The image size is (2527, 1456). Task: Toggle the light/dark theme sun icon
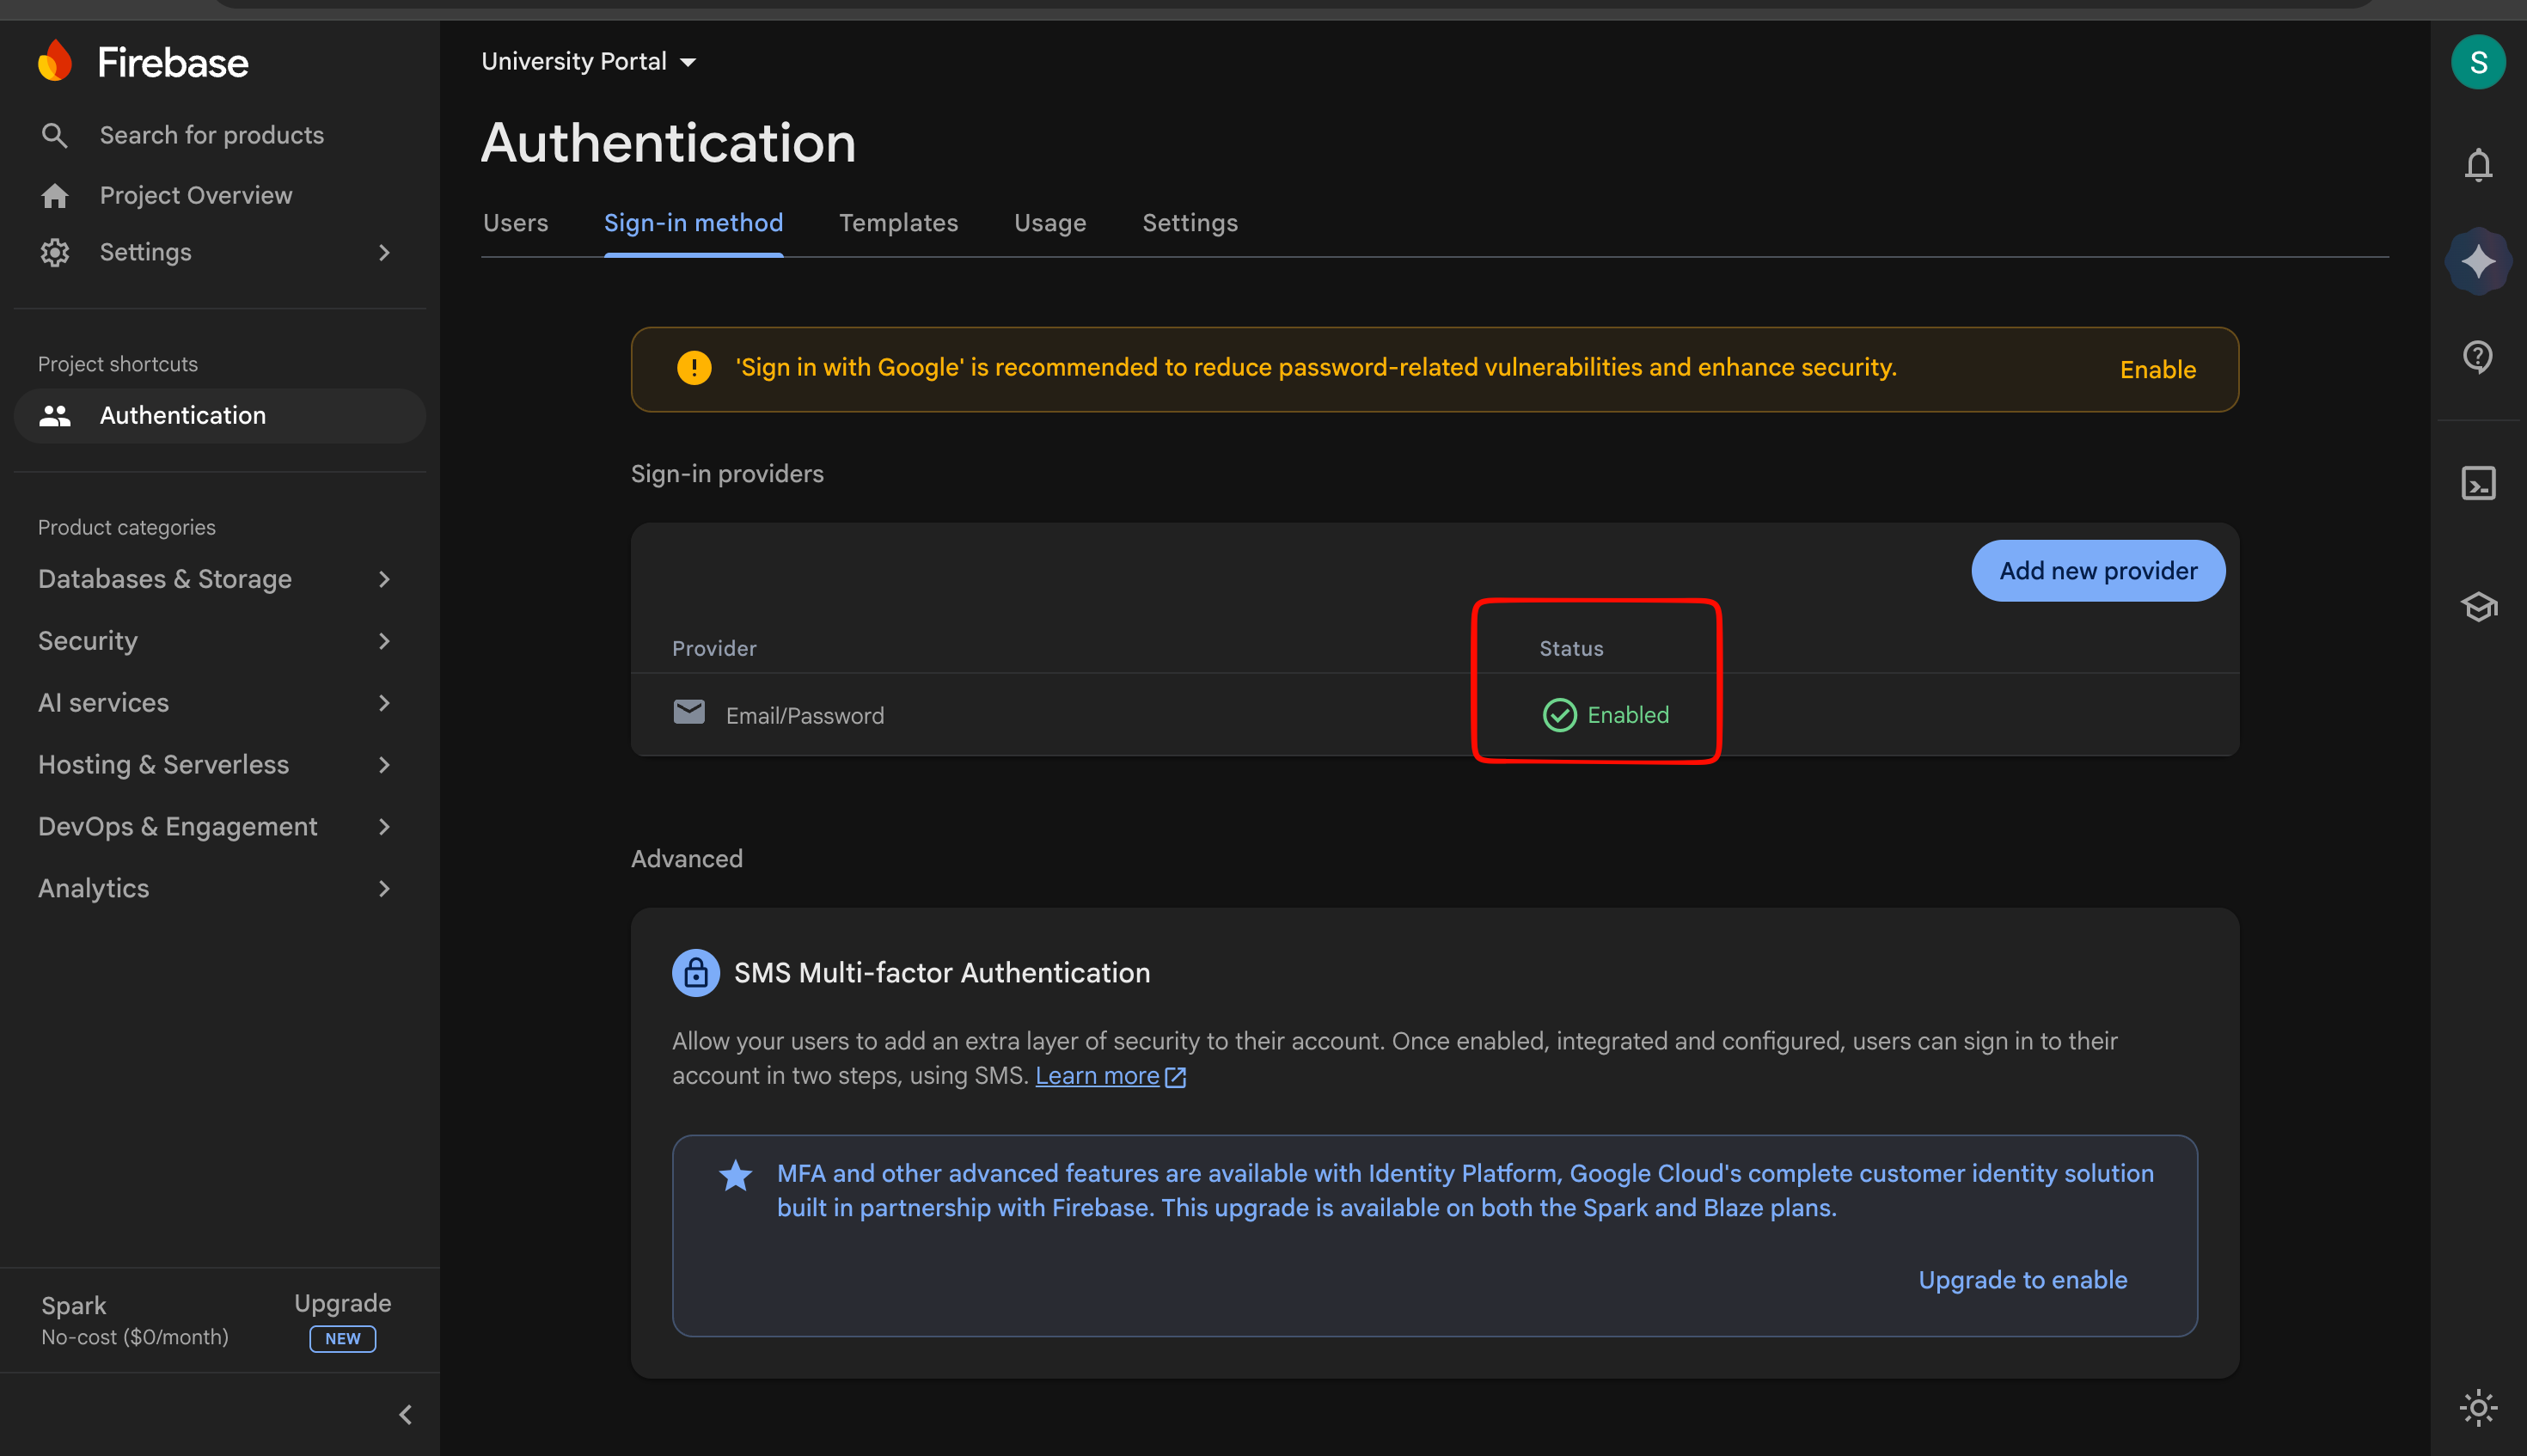coord(2478,1408)
